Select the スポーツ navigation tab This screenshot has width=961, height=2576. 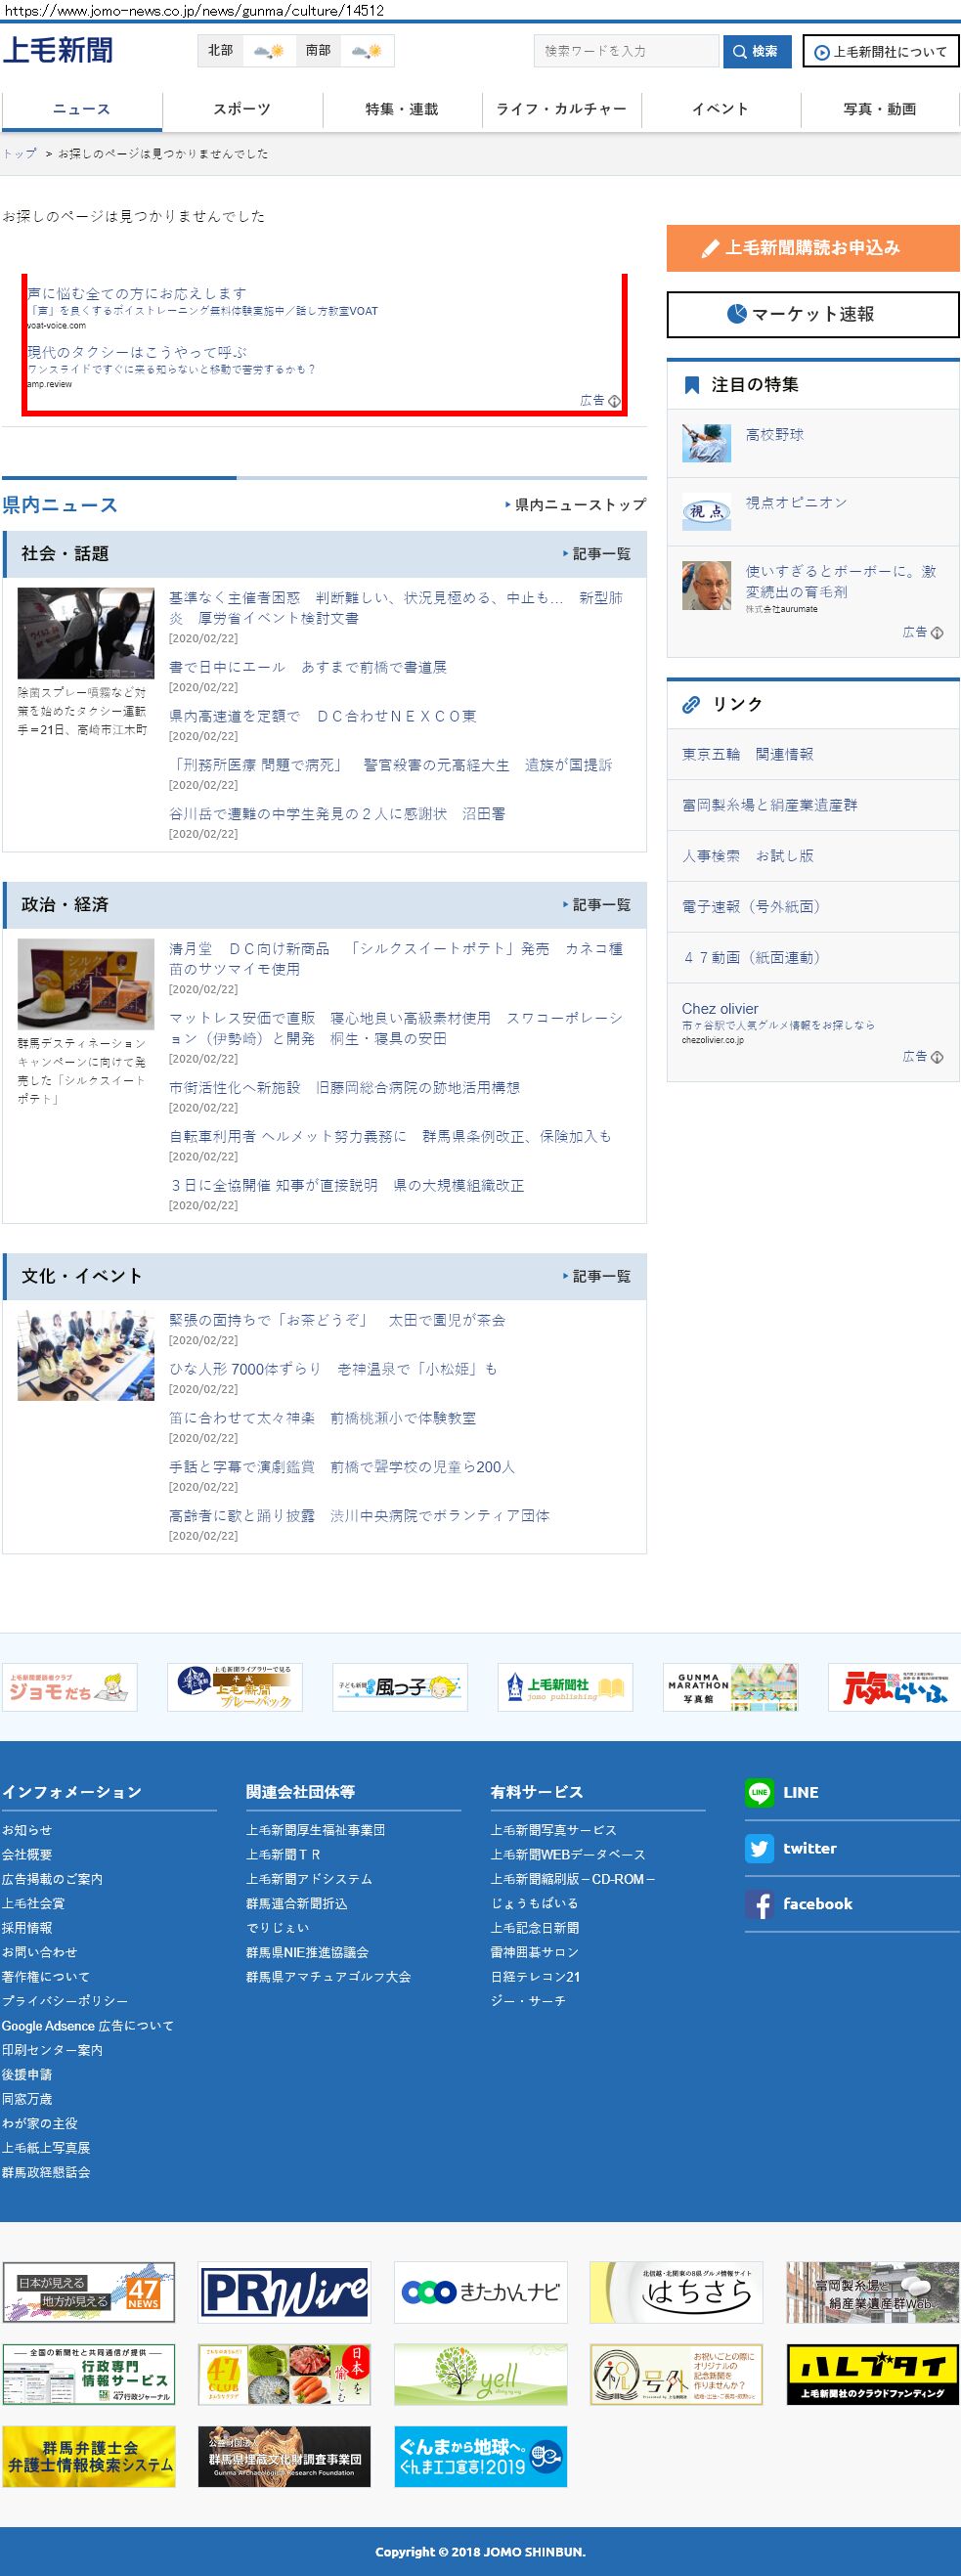click(x=242, y=109)
